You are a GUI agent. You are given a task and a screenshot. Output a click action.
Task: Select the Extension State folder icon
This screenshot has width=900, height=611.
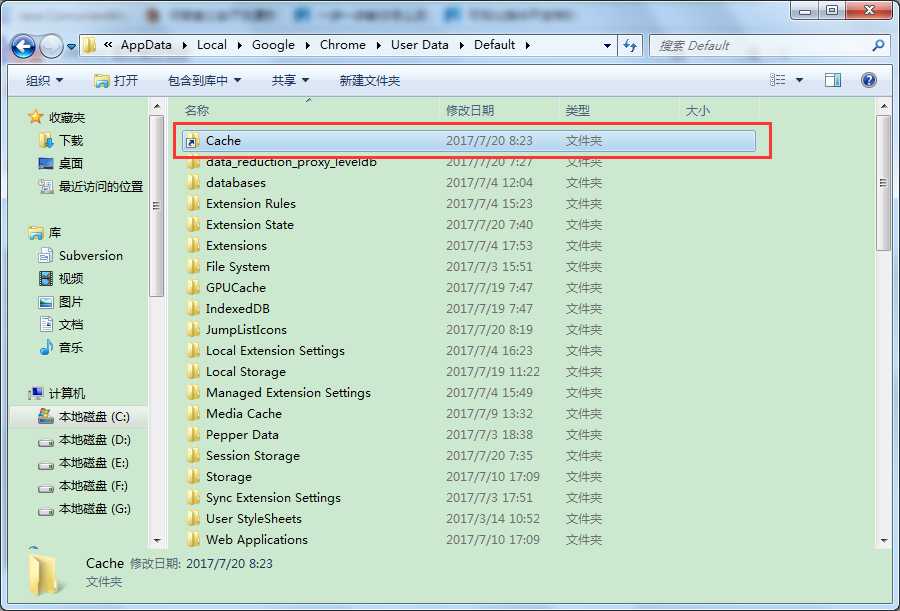[x=193, y=225]
